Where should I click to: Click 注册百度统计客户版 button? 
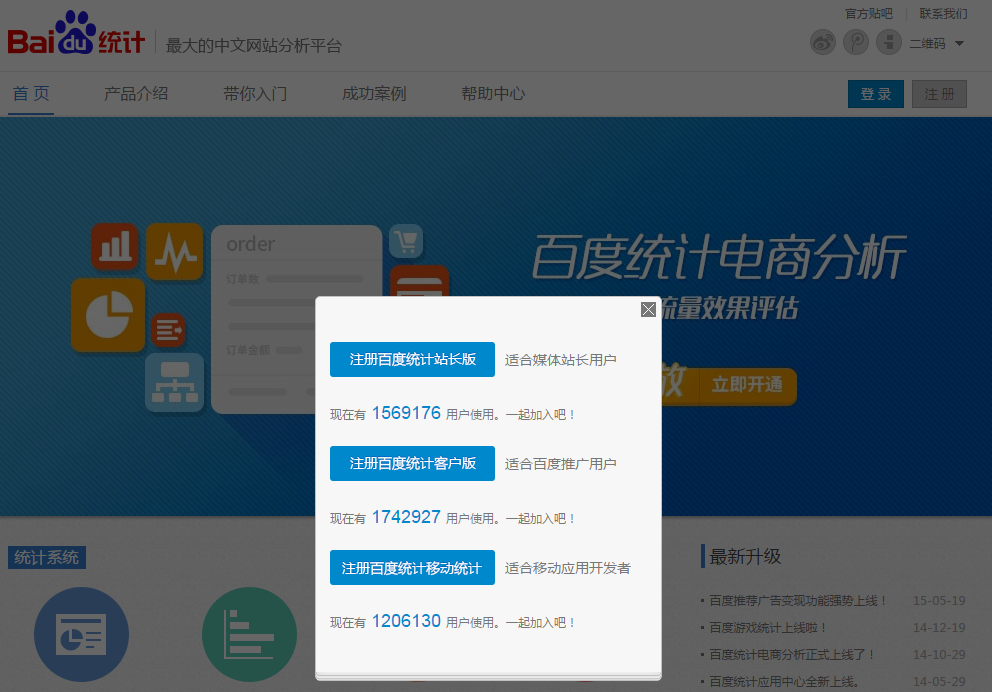(x=412, y=463)
